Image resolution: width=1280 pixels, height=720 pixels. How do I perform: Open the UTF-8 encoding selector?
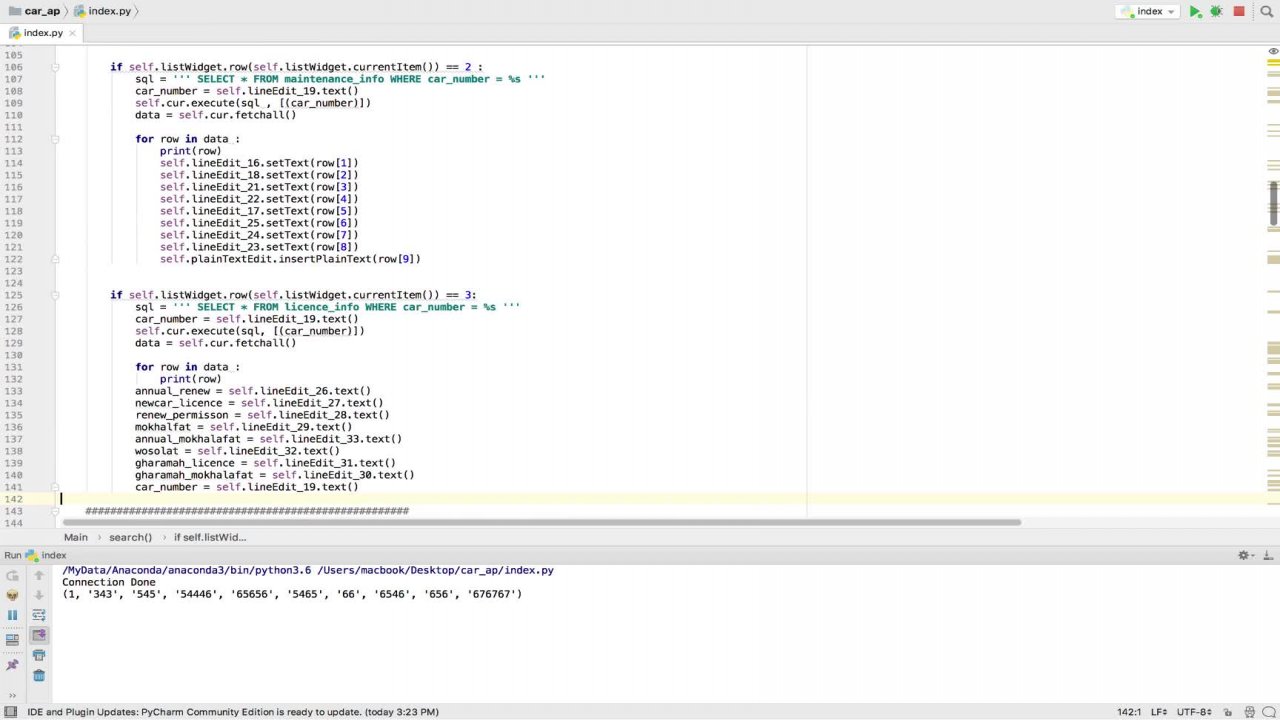[1194, 712]
